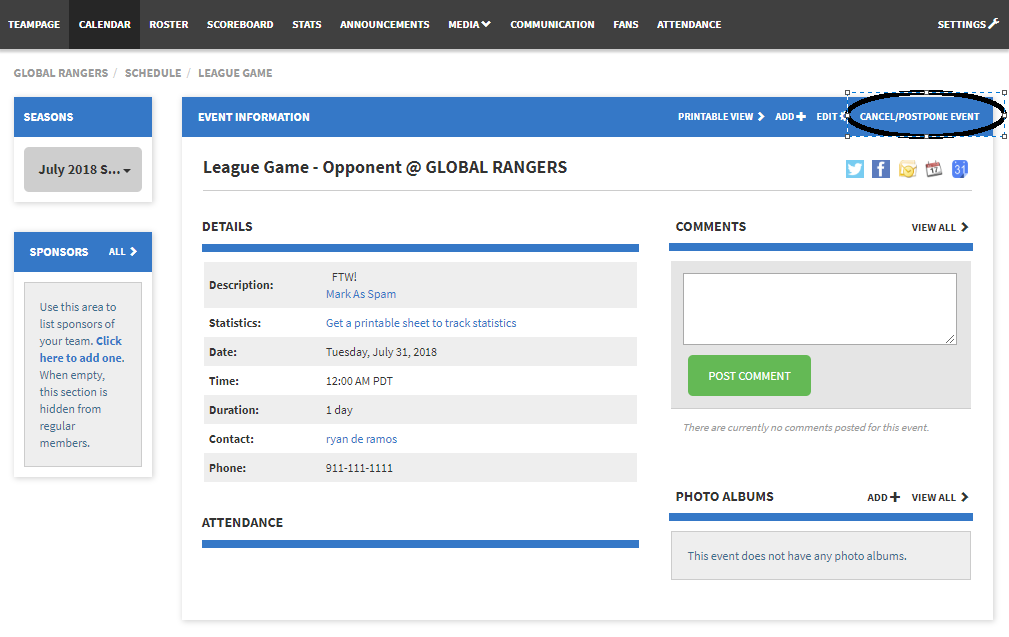Add event to Outlook calendar icon
The height and width of the screenshot is (637, 1009).
tap(907, 169)
